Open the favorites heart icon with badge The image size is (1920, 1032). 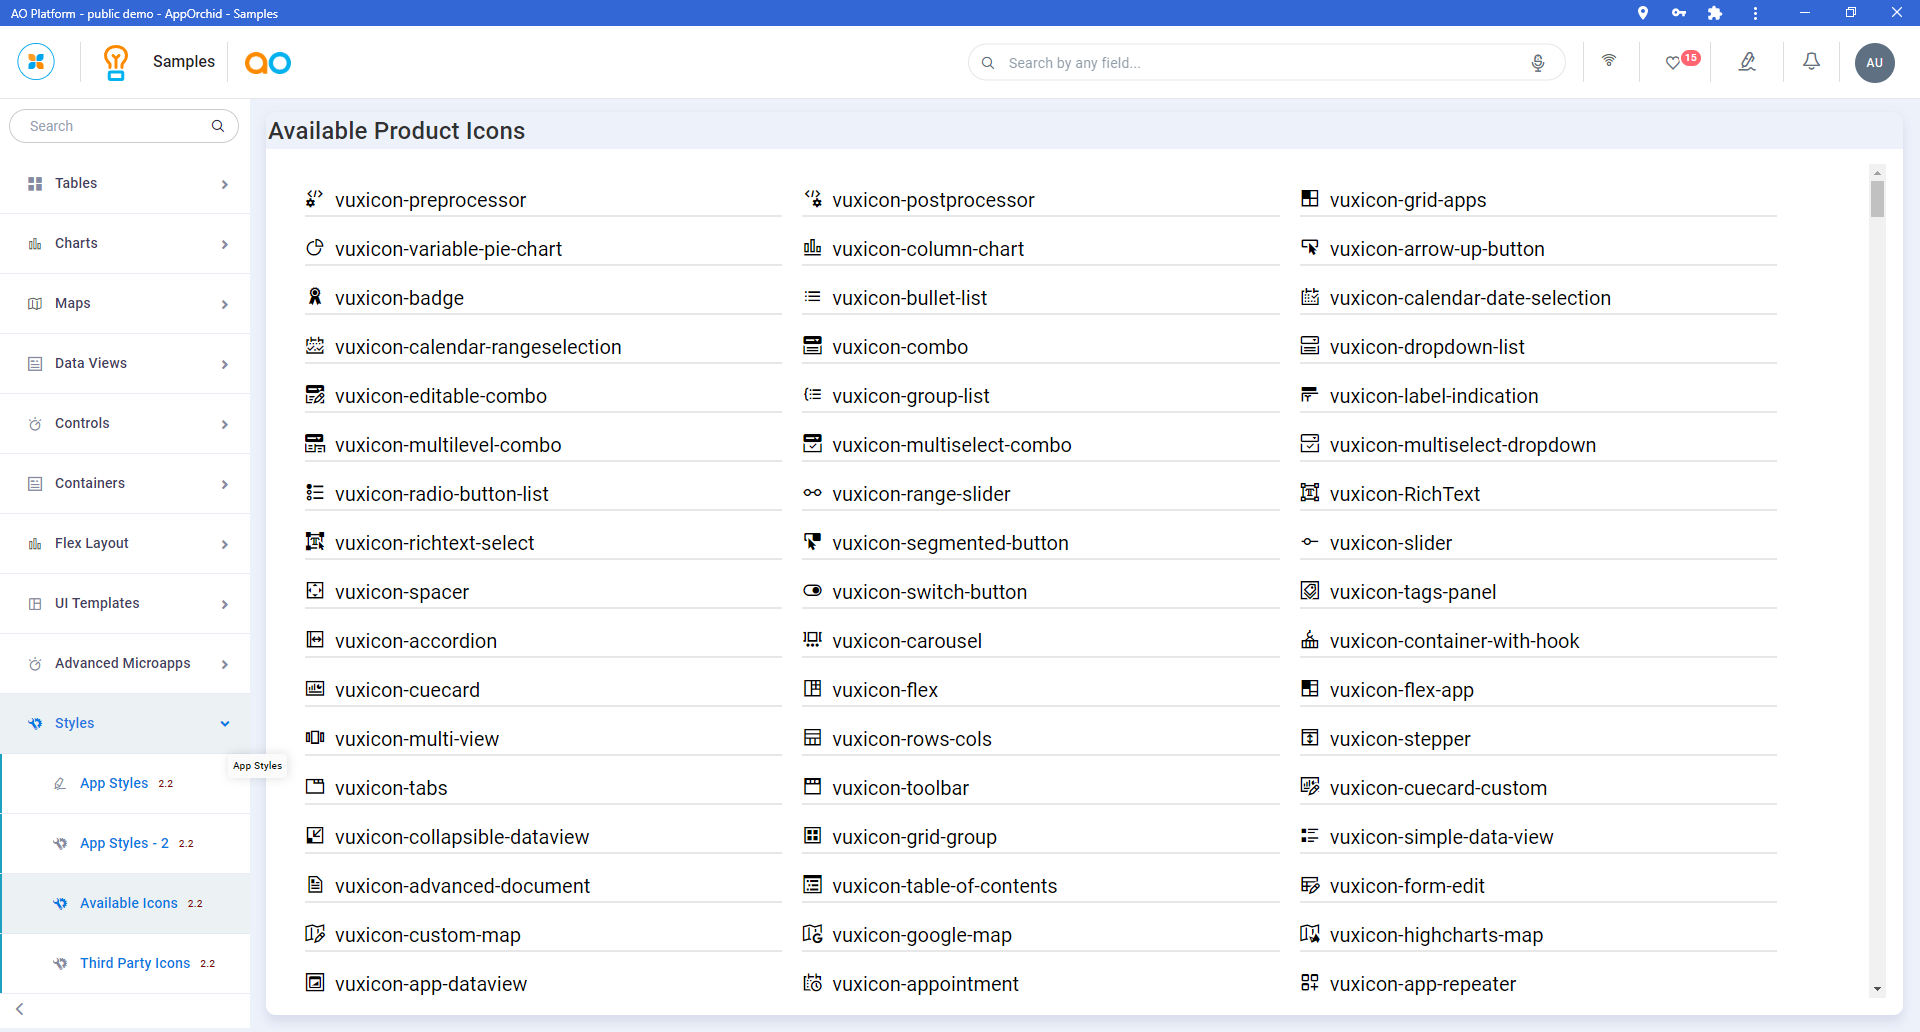point(1674,63)
